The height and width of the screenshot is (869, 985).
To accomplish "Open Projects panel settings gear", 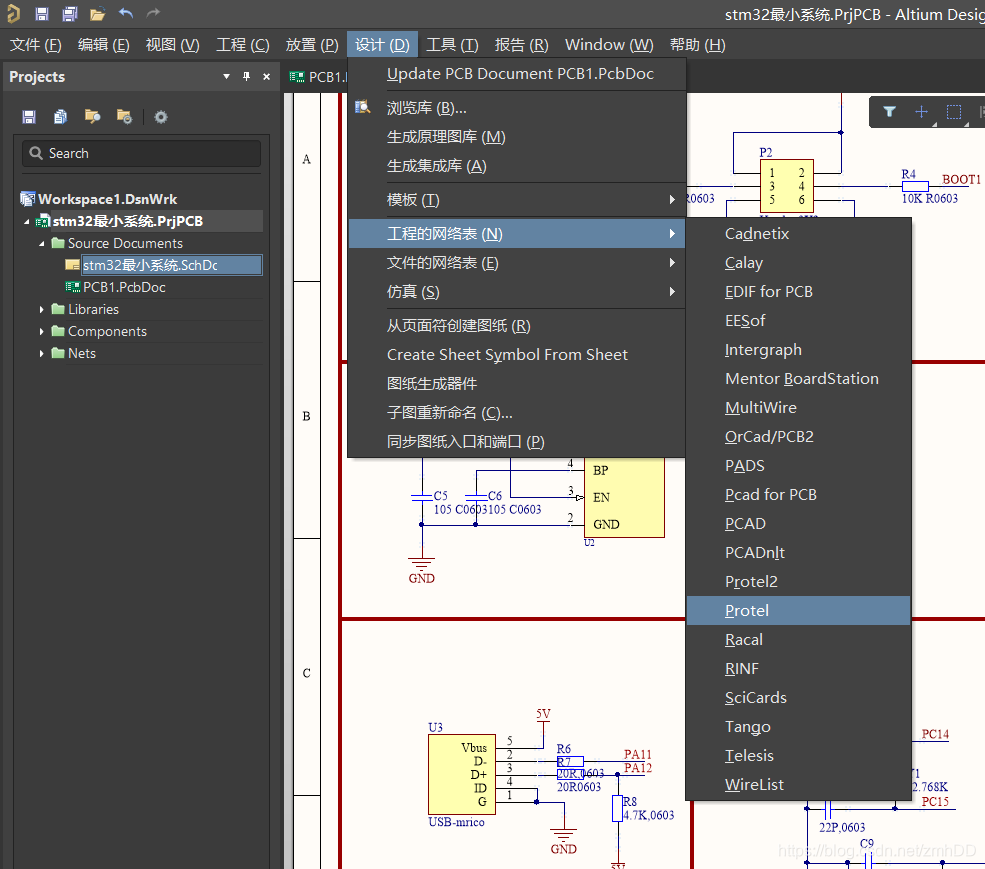I will [161, 117].
